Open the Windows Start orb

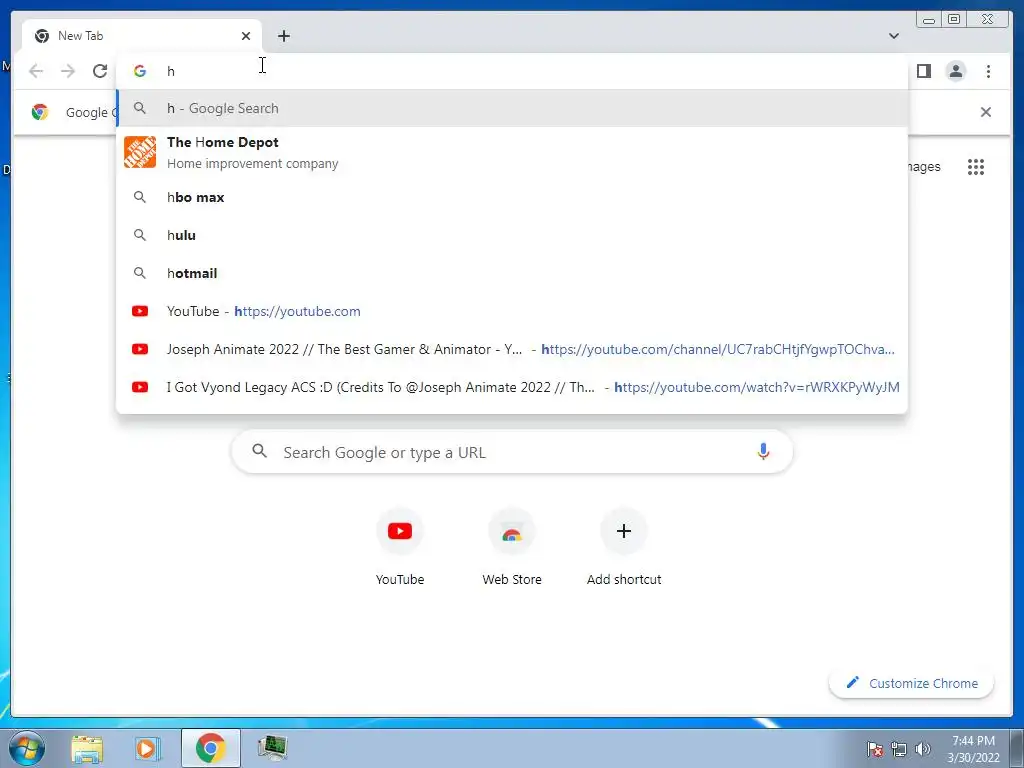[27, 748]
